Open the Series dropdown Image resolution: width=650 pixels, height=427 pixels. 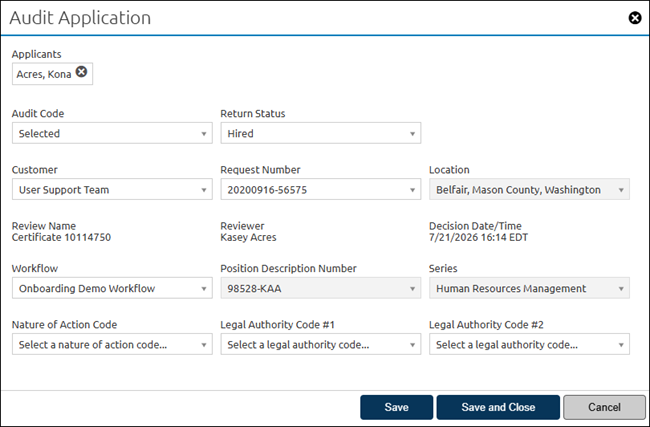coord(529,288)
